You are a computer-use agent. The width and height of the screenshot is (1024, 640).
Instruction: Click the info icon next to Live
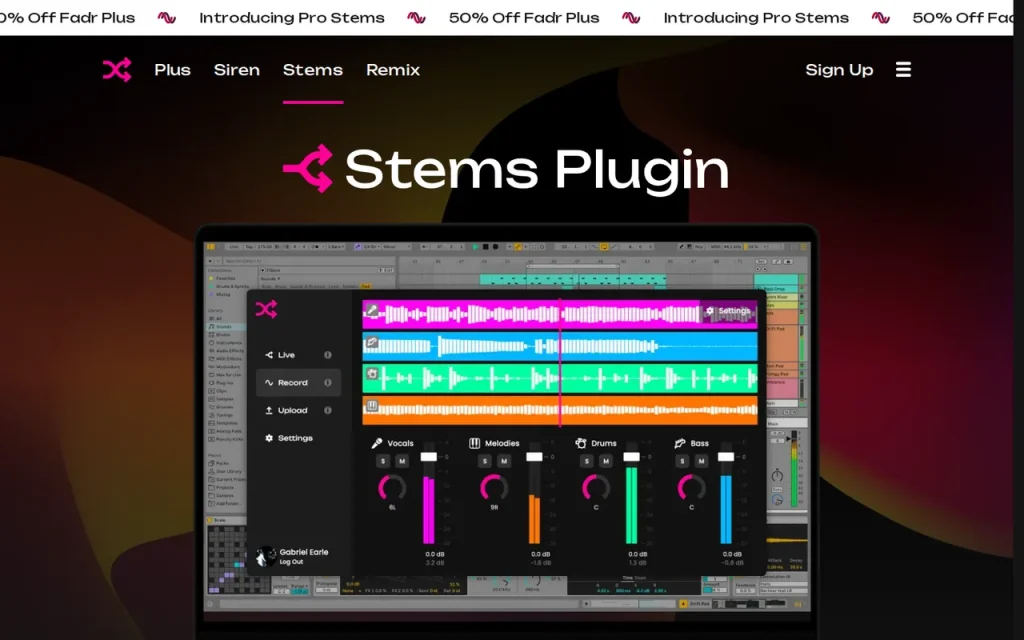(328, 355)
